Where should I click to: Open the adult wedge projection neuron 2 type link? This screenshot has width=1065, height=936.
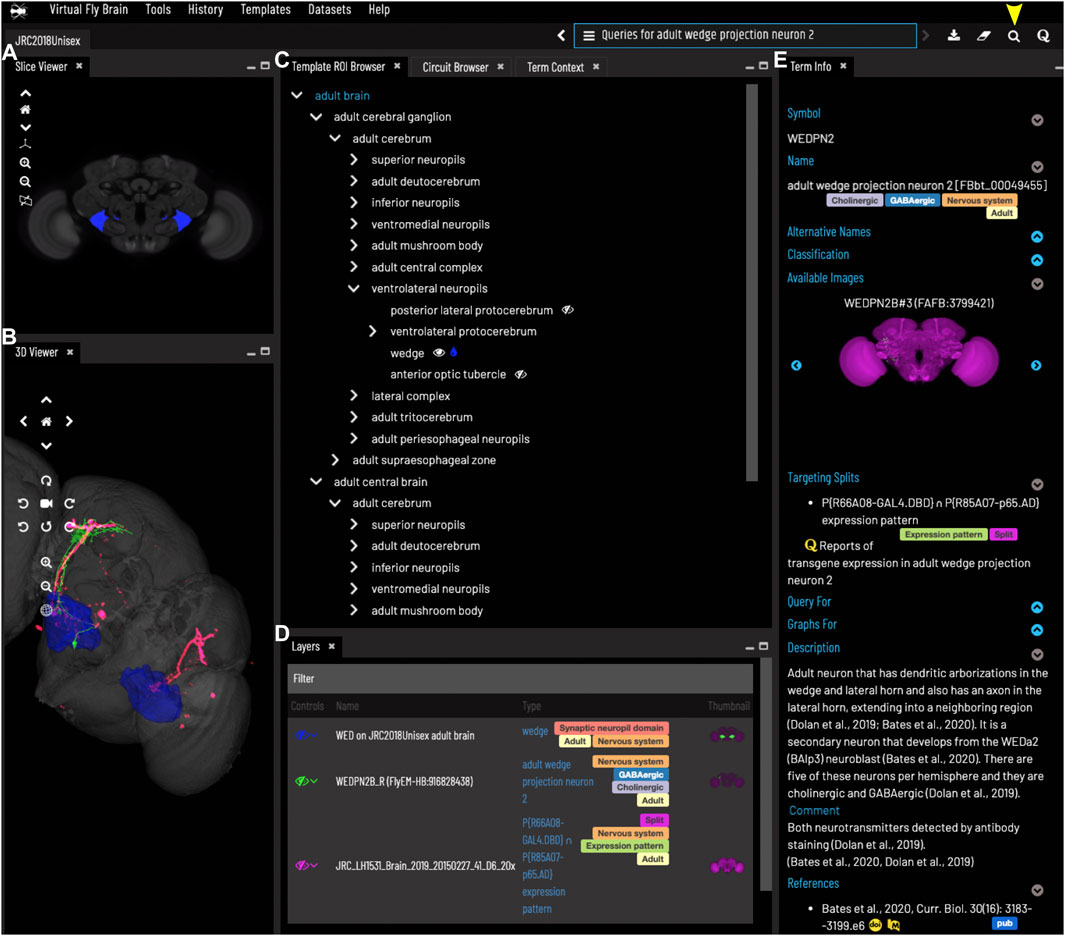(558, 782)
